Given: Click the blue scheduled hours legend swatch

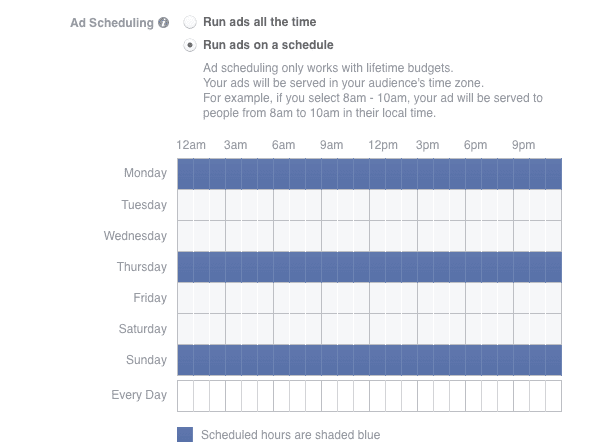Looking at the screenshot, I should (185, 434).
